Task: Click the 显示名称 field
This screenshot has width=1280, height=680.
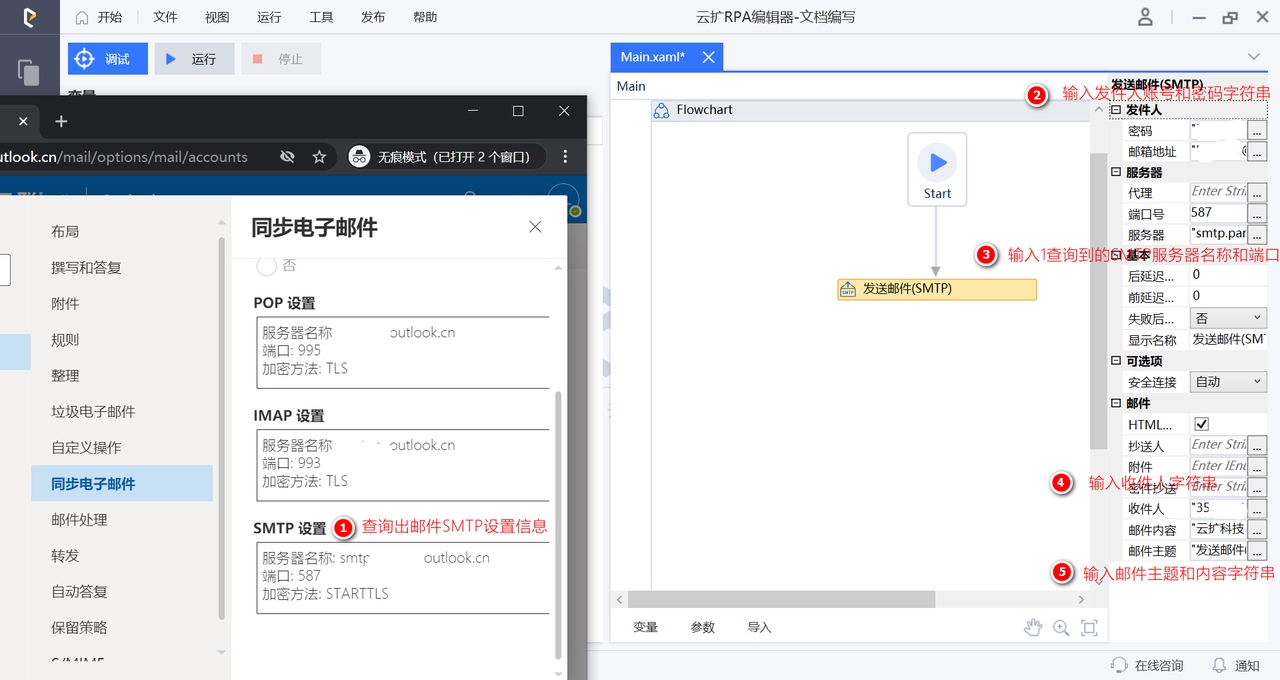Action: coord(1228,340)
